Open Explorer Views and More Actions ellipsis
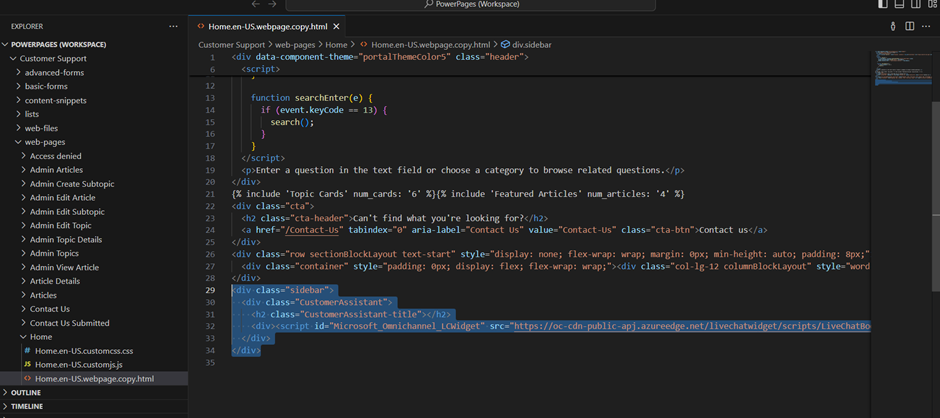The width and height of the screenshot is (940, 418). [173, 26]
